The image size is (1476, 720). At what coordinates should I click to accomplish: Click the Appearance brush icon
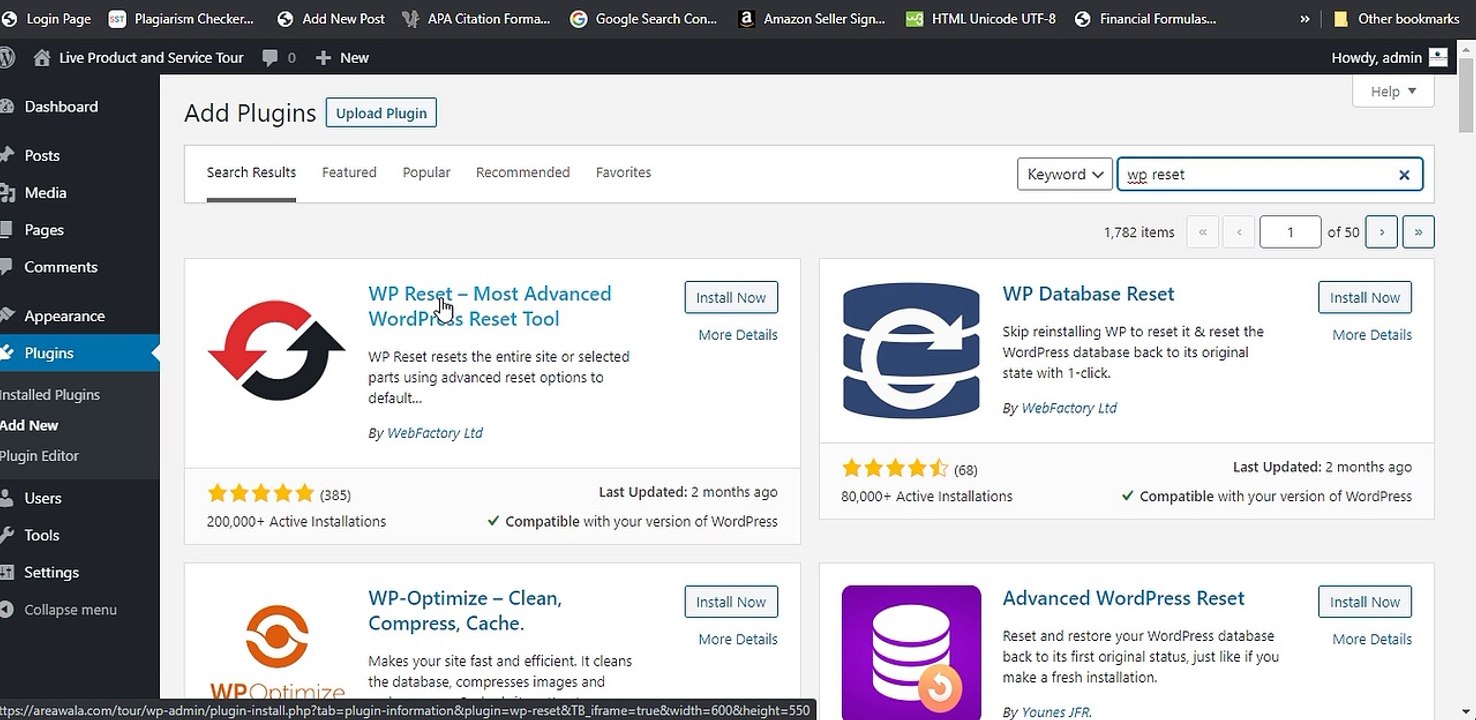[7, 315]
